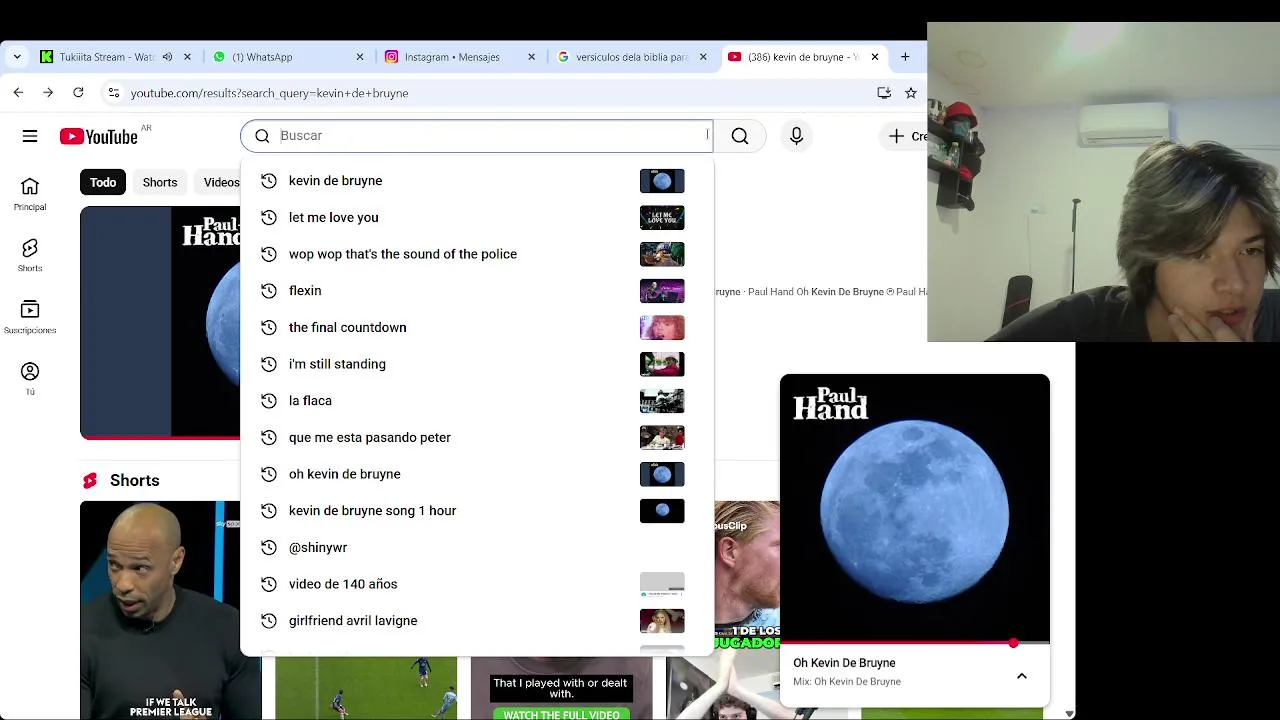1280x720 pixels.
Task: Open Shorts in left sidebar
Action: [x=30, y=255]
